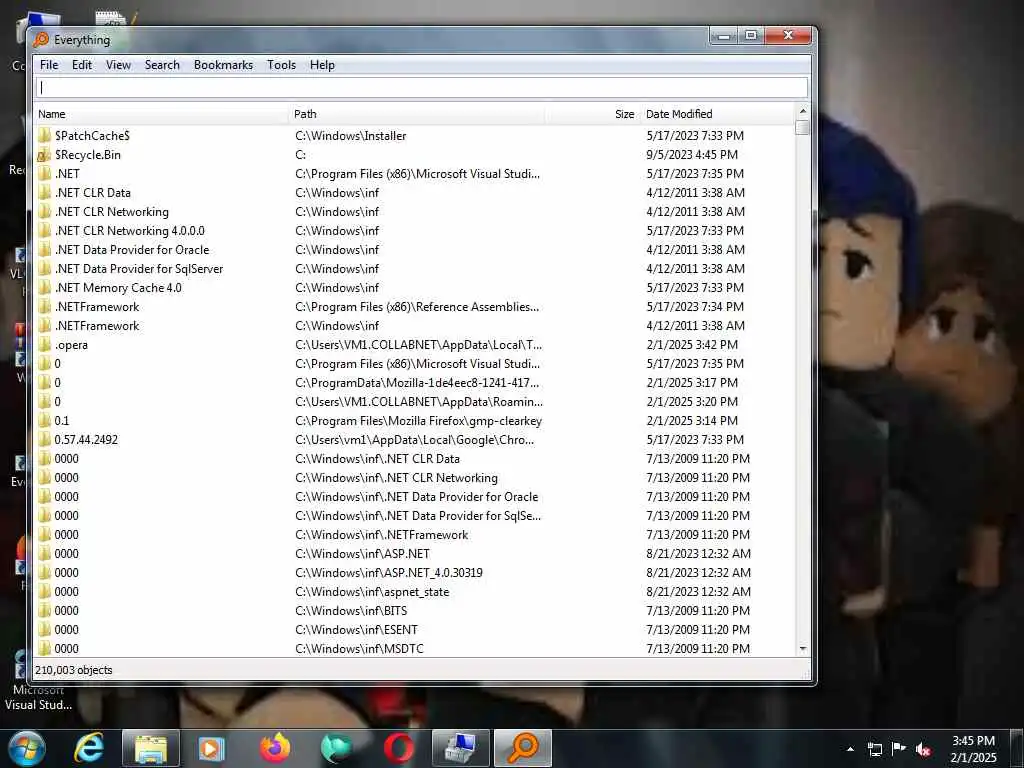The image size is (1024, 768).
Task: Select the .NET CLR Networking folder icon
Action: pos(44,212)
